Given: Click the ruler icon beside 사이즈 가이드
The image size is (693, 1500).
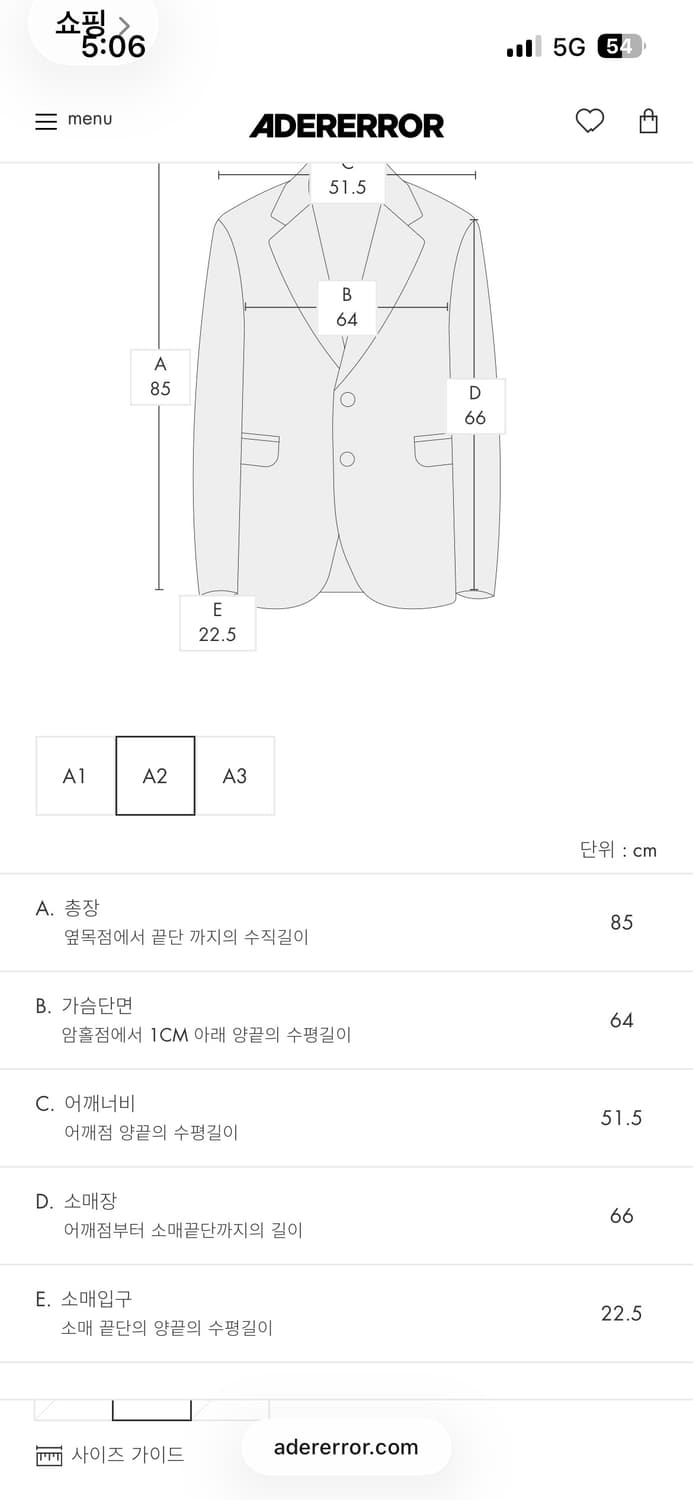Looking at the screenshot, I should pos(48,1455).
